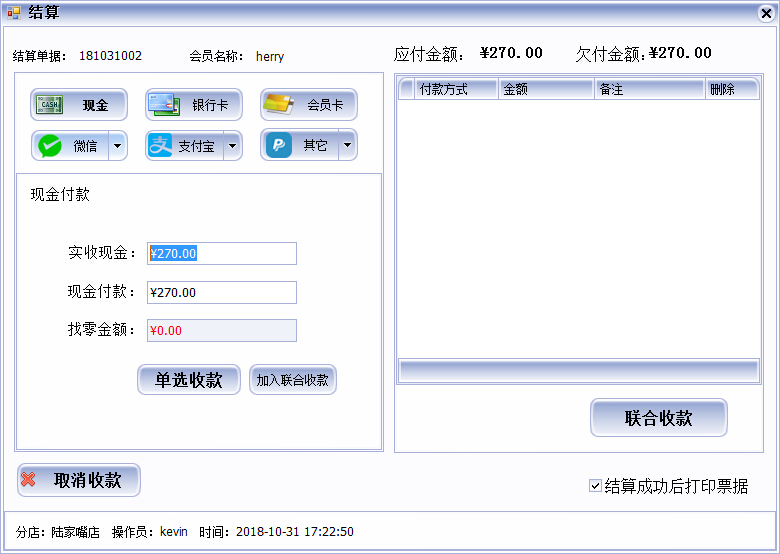Select the Alipay (支付宝) payment icon
780x554 pixels.
pyautogui.click(x=161, y=146)
